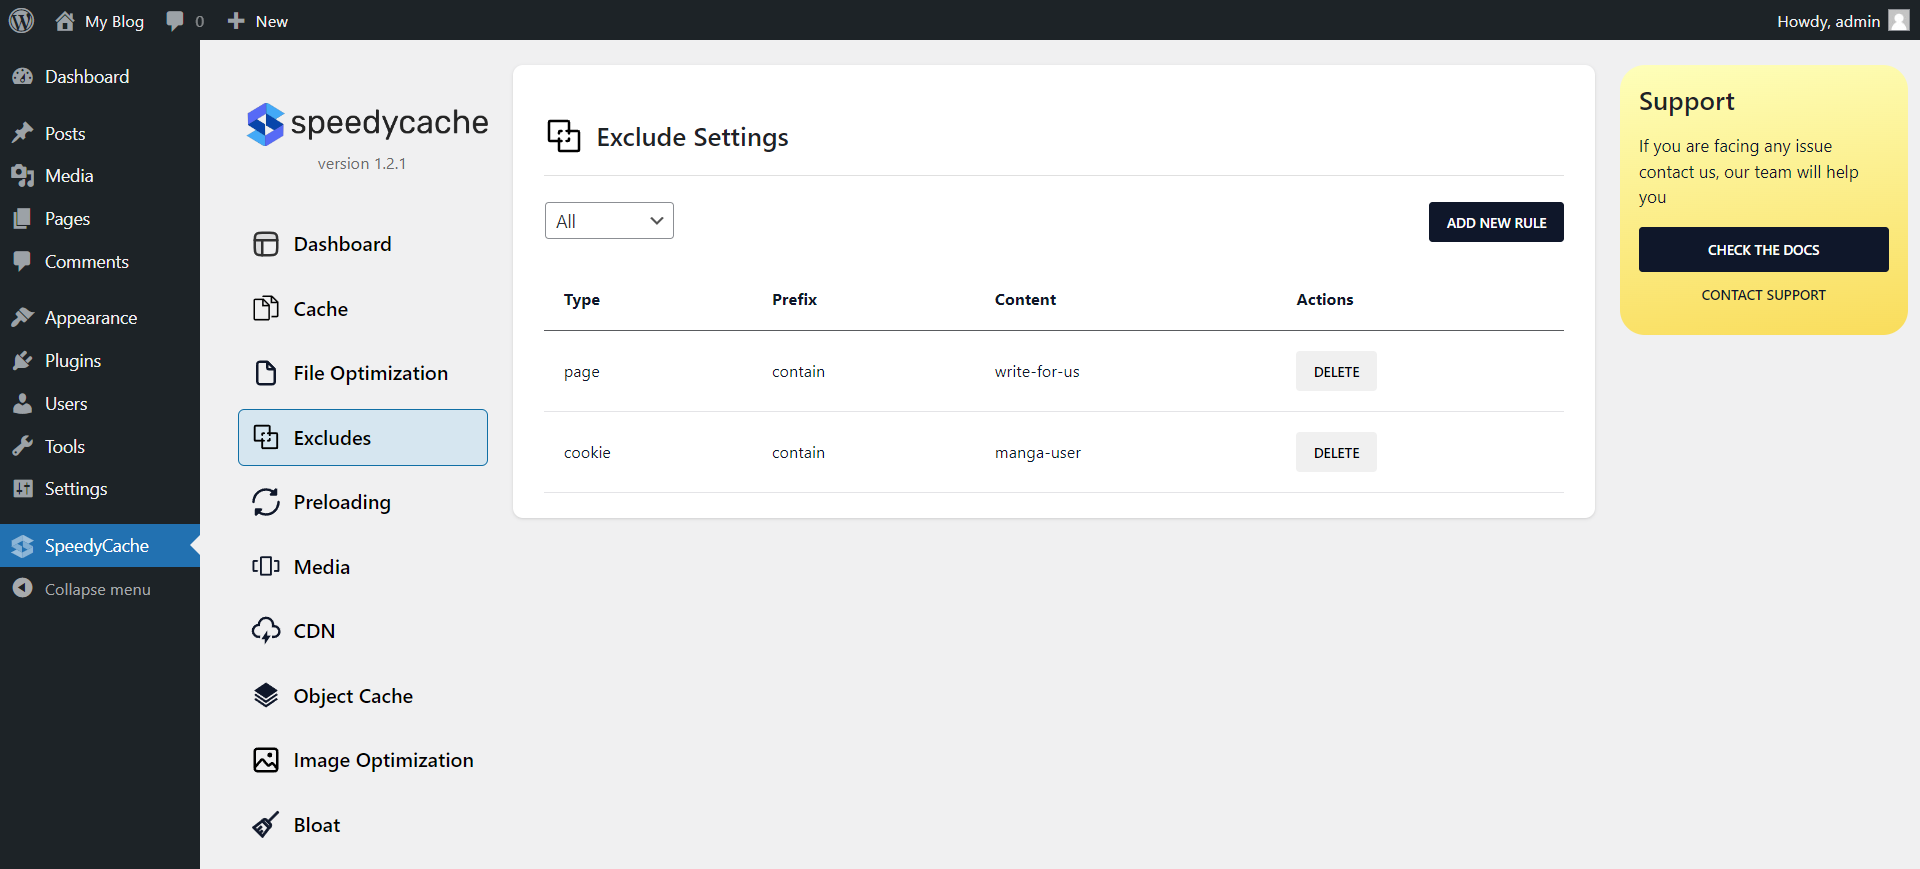Click the write-for-us content cell
Viewport: 1920px width, 869px height.
pyautogui.click(x=1037, y=371)
